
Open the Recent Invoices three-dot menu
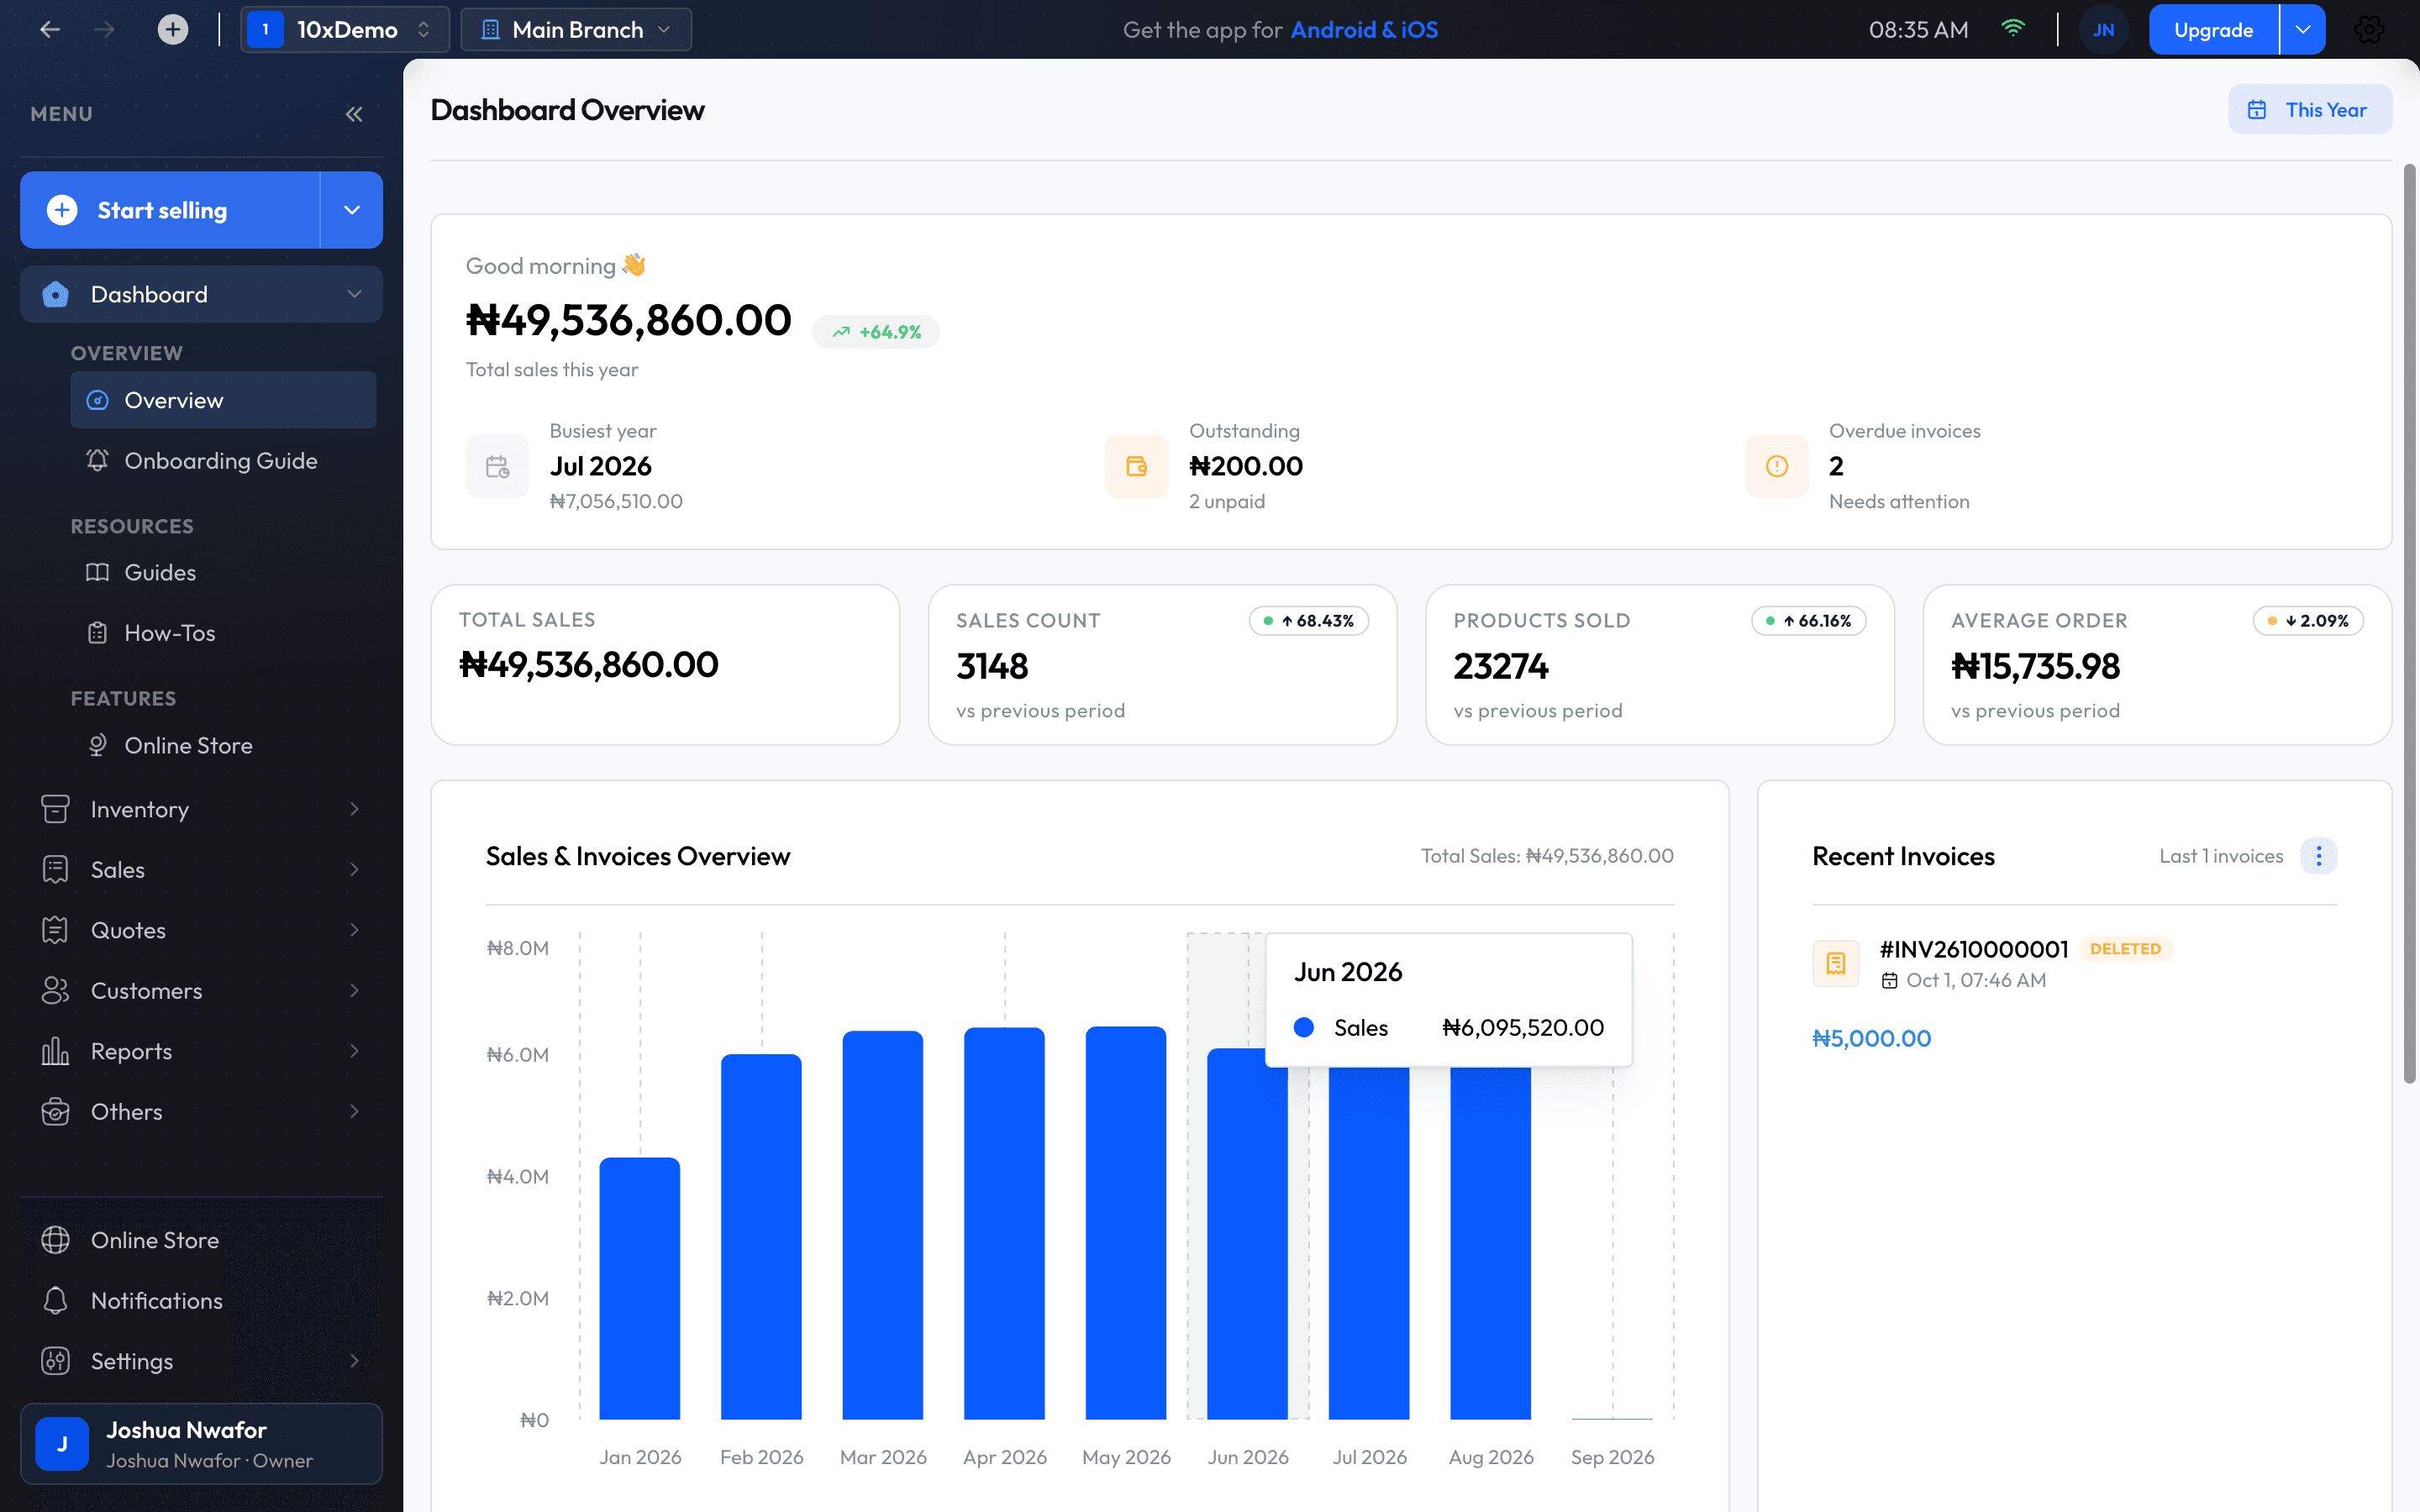coord(2318,856)
